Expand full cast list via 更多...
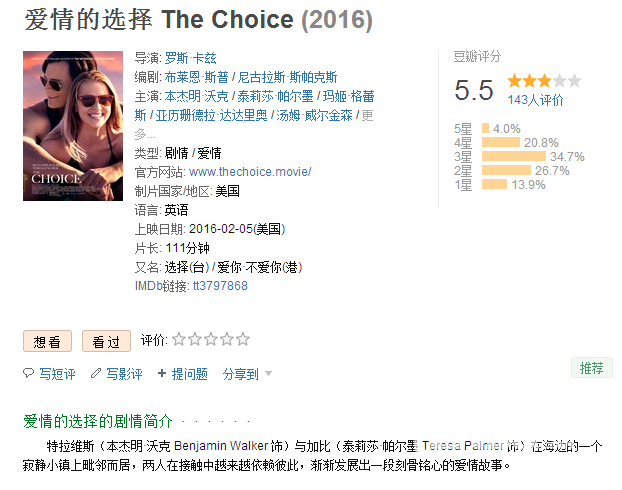 tap(367, 115)
